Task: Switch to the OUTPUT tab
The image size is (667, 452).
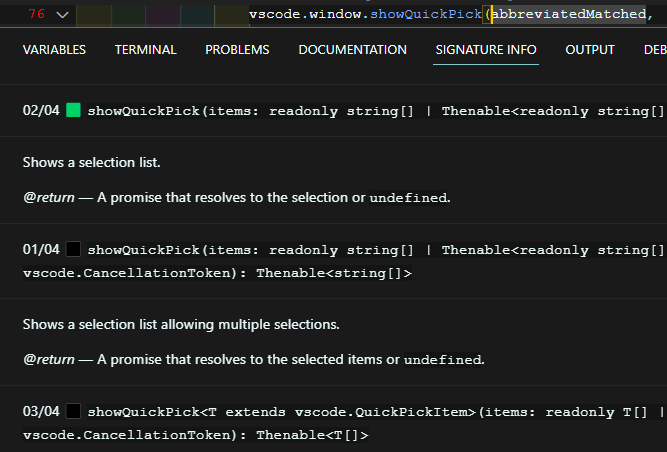Action: pyautogui.click(x=590, y=50)
